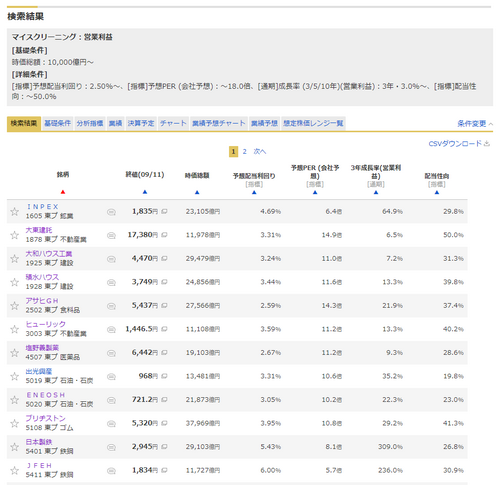
Task: Sort by 配当性向 column arrow
Action: pos(437,192)
